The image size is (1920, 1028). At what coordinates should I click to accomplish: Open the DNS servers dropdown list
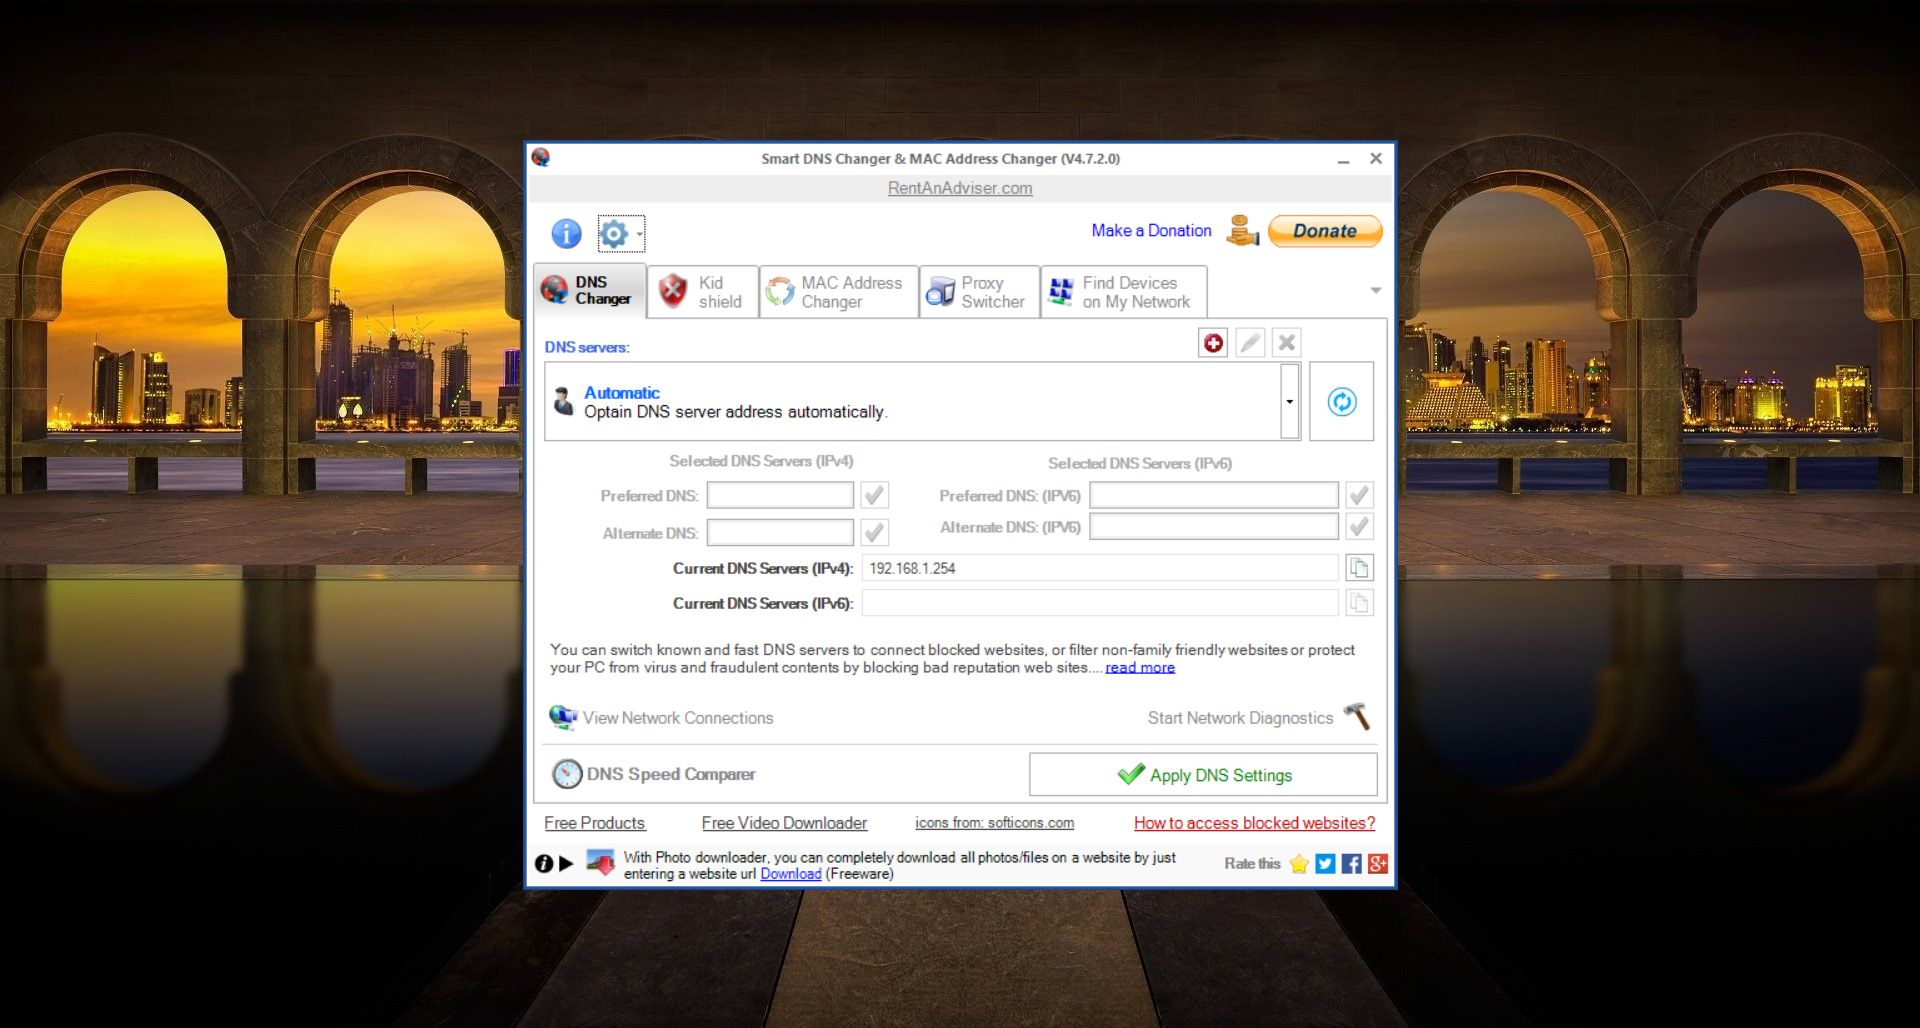coord(1288,401)
